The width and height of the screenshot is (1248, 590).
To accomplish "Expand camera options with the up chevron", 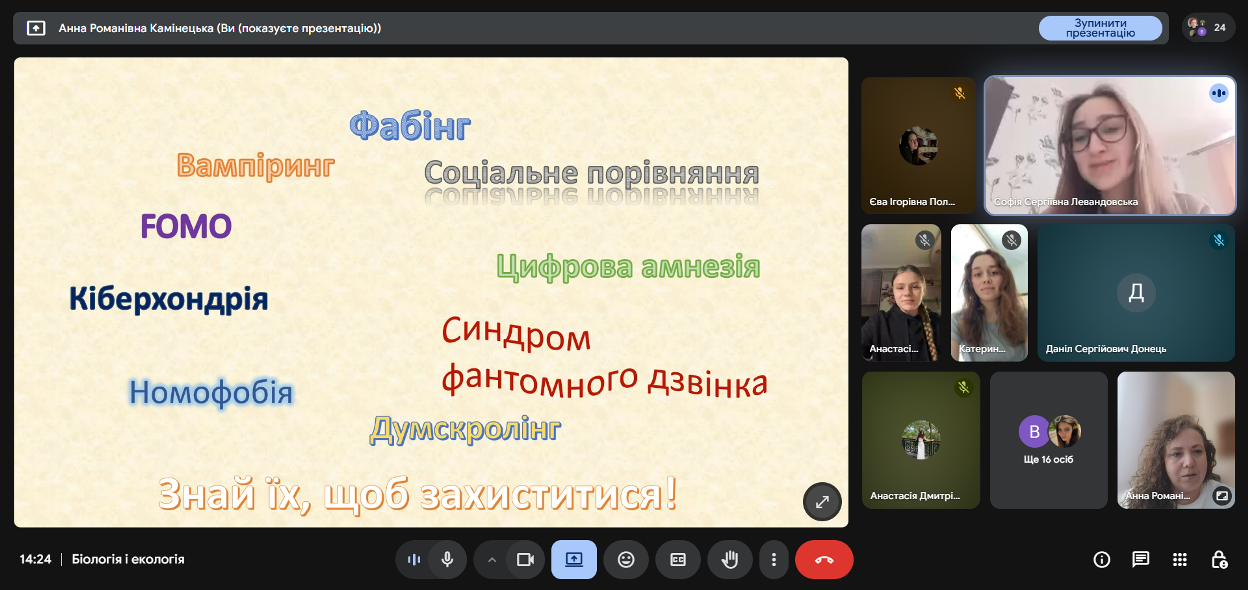I will click(x=491, y=560).
